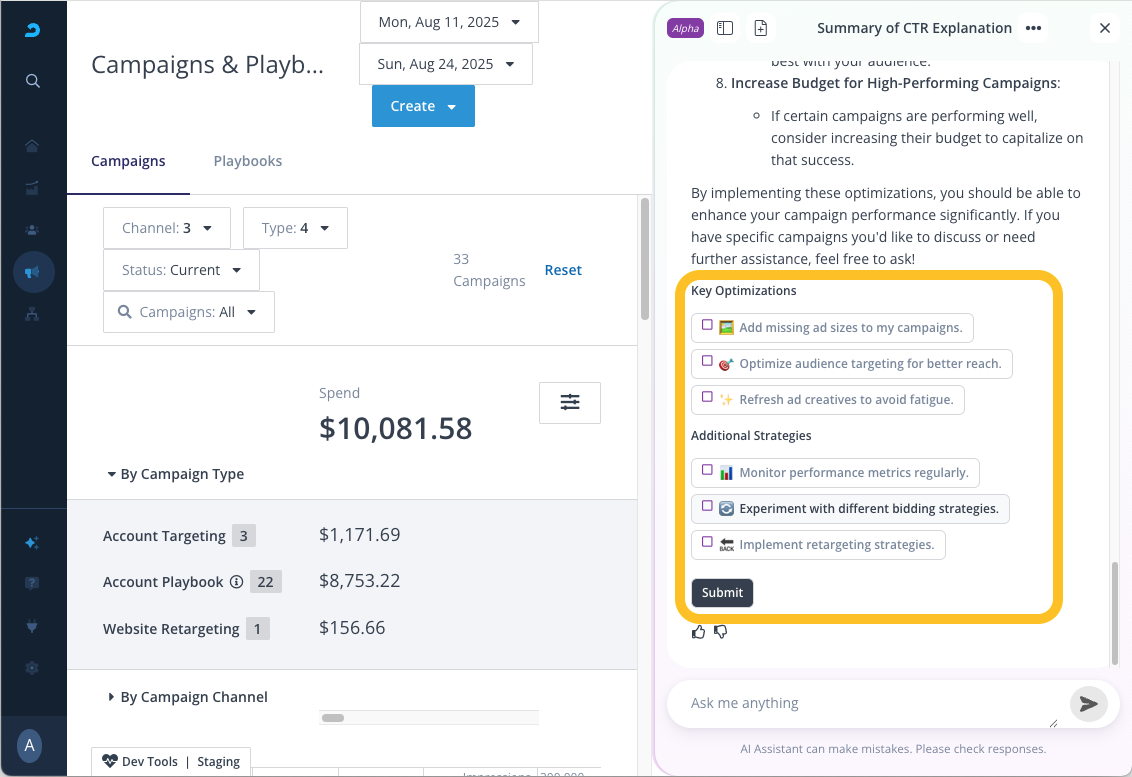Screen dimensions: 1132x777
Task: Open the three-dots menu in assistant header
Action: tap(1033, 28)
